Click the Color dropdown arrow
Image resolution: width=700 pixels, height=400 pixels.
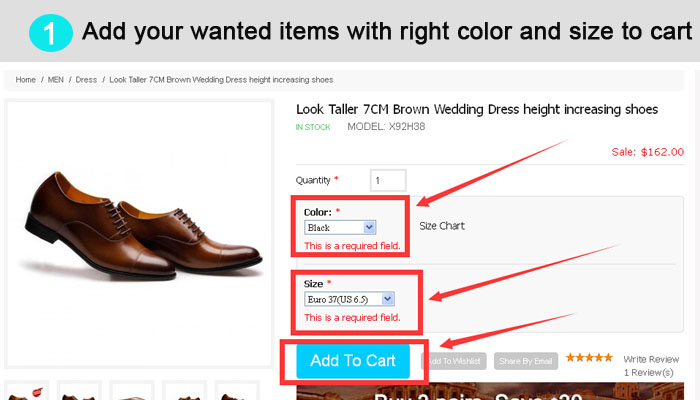[369, 227]
